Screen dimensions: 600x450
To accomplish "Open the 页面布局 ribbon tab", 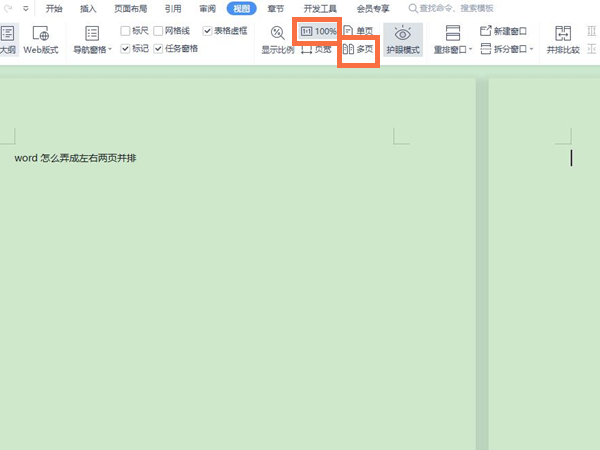I will pyautogui.click(x=130, y=8).
